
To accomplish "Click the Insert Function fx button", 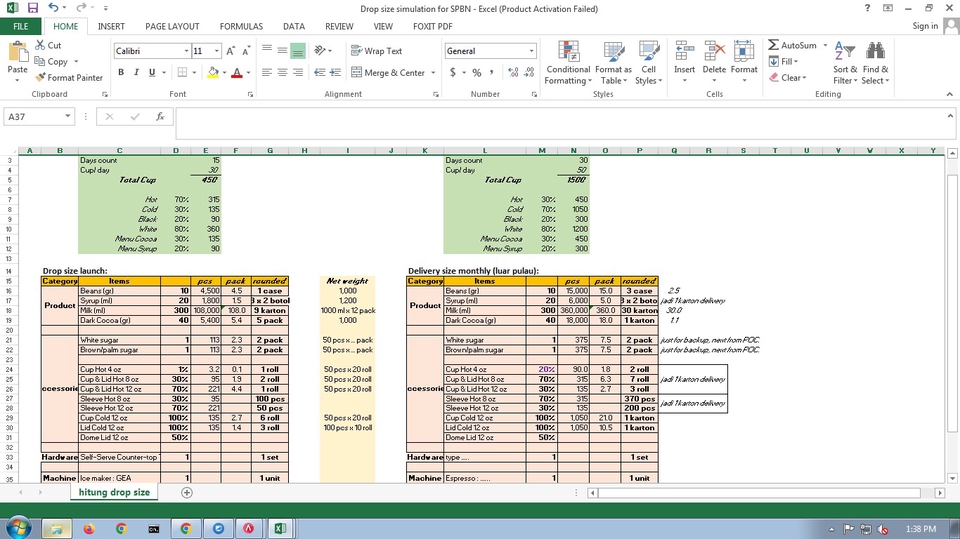I will [160, 116].
